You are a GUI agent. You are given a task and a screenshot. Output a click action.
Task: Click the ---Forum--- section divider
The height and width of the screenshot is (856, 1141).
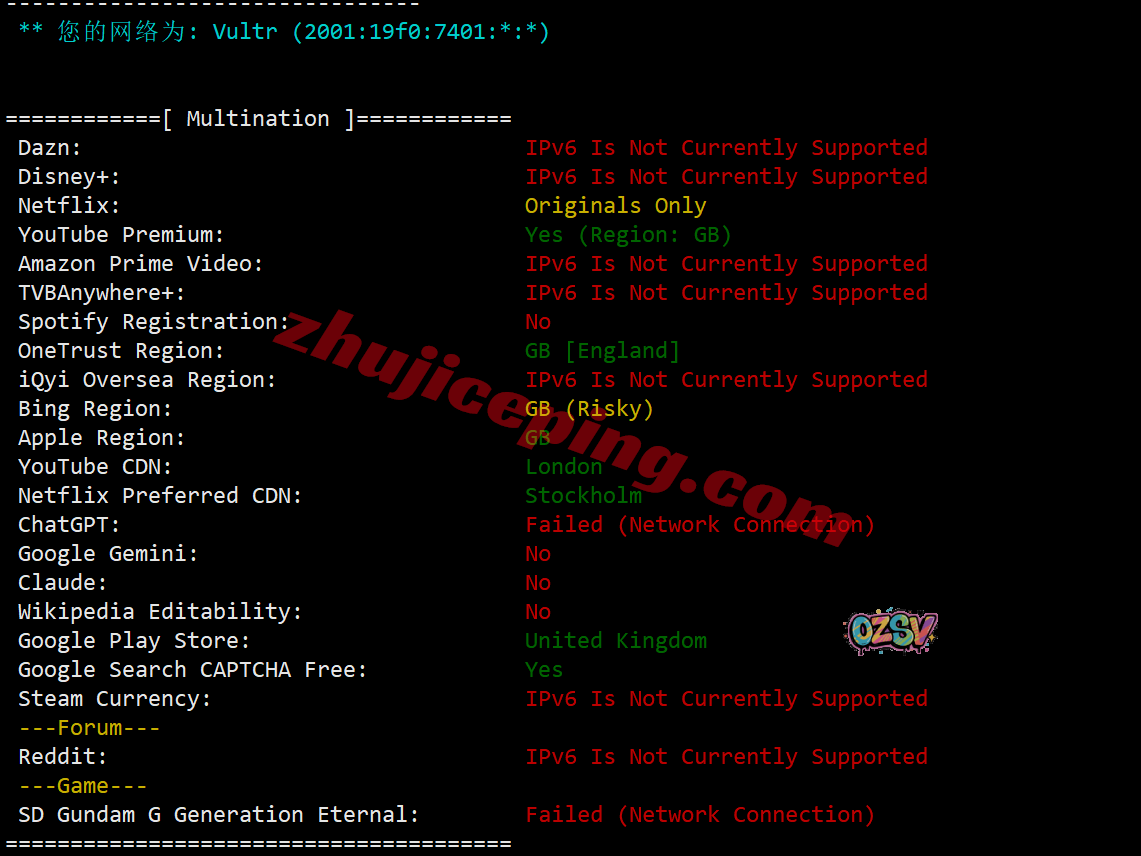pos(90,728)
